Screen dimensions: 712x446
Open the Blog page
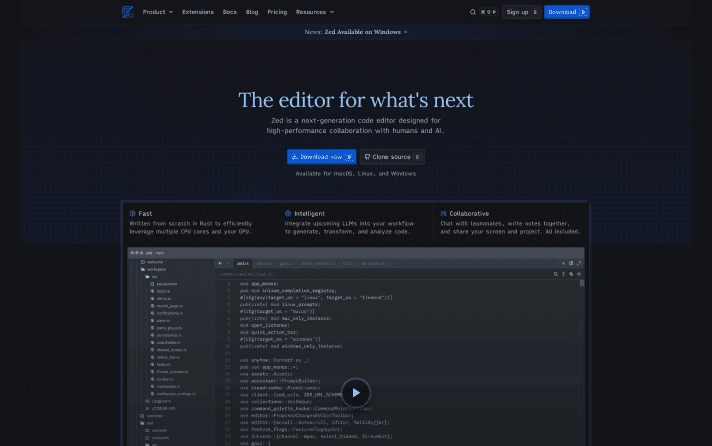click(x=252, y=12)
